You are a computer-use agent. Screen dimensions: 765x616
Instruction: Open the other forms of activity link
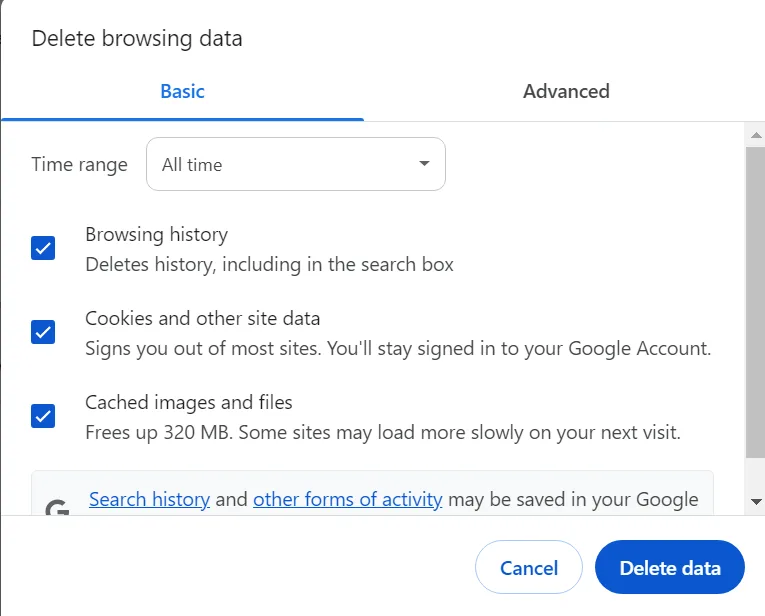click(x=347, y=499)
